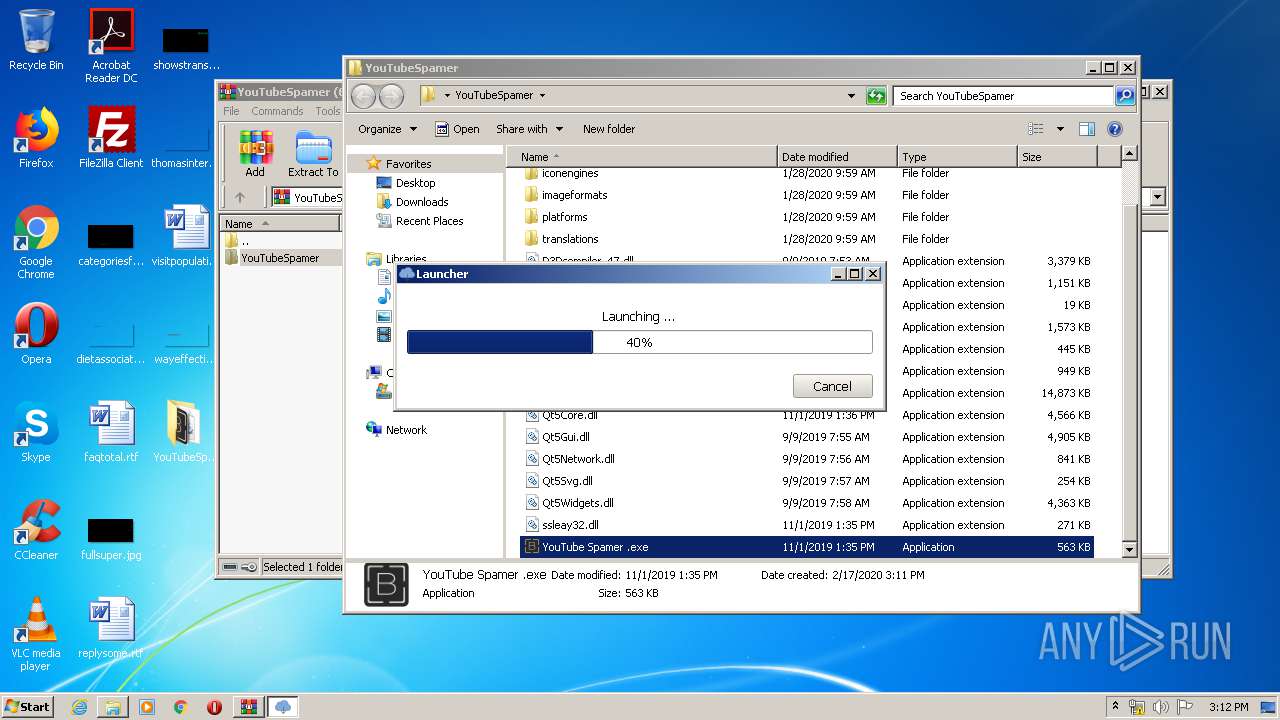The height and width of the screenshot is (720, 1280).
Task: Open Recent Places under Favorites
Action: (429, 221)
